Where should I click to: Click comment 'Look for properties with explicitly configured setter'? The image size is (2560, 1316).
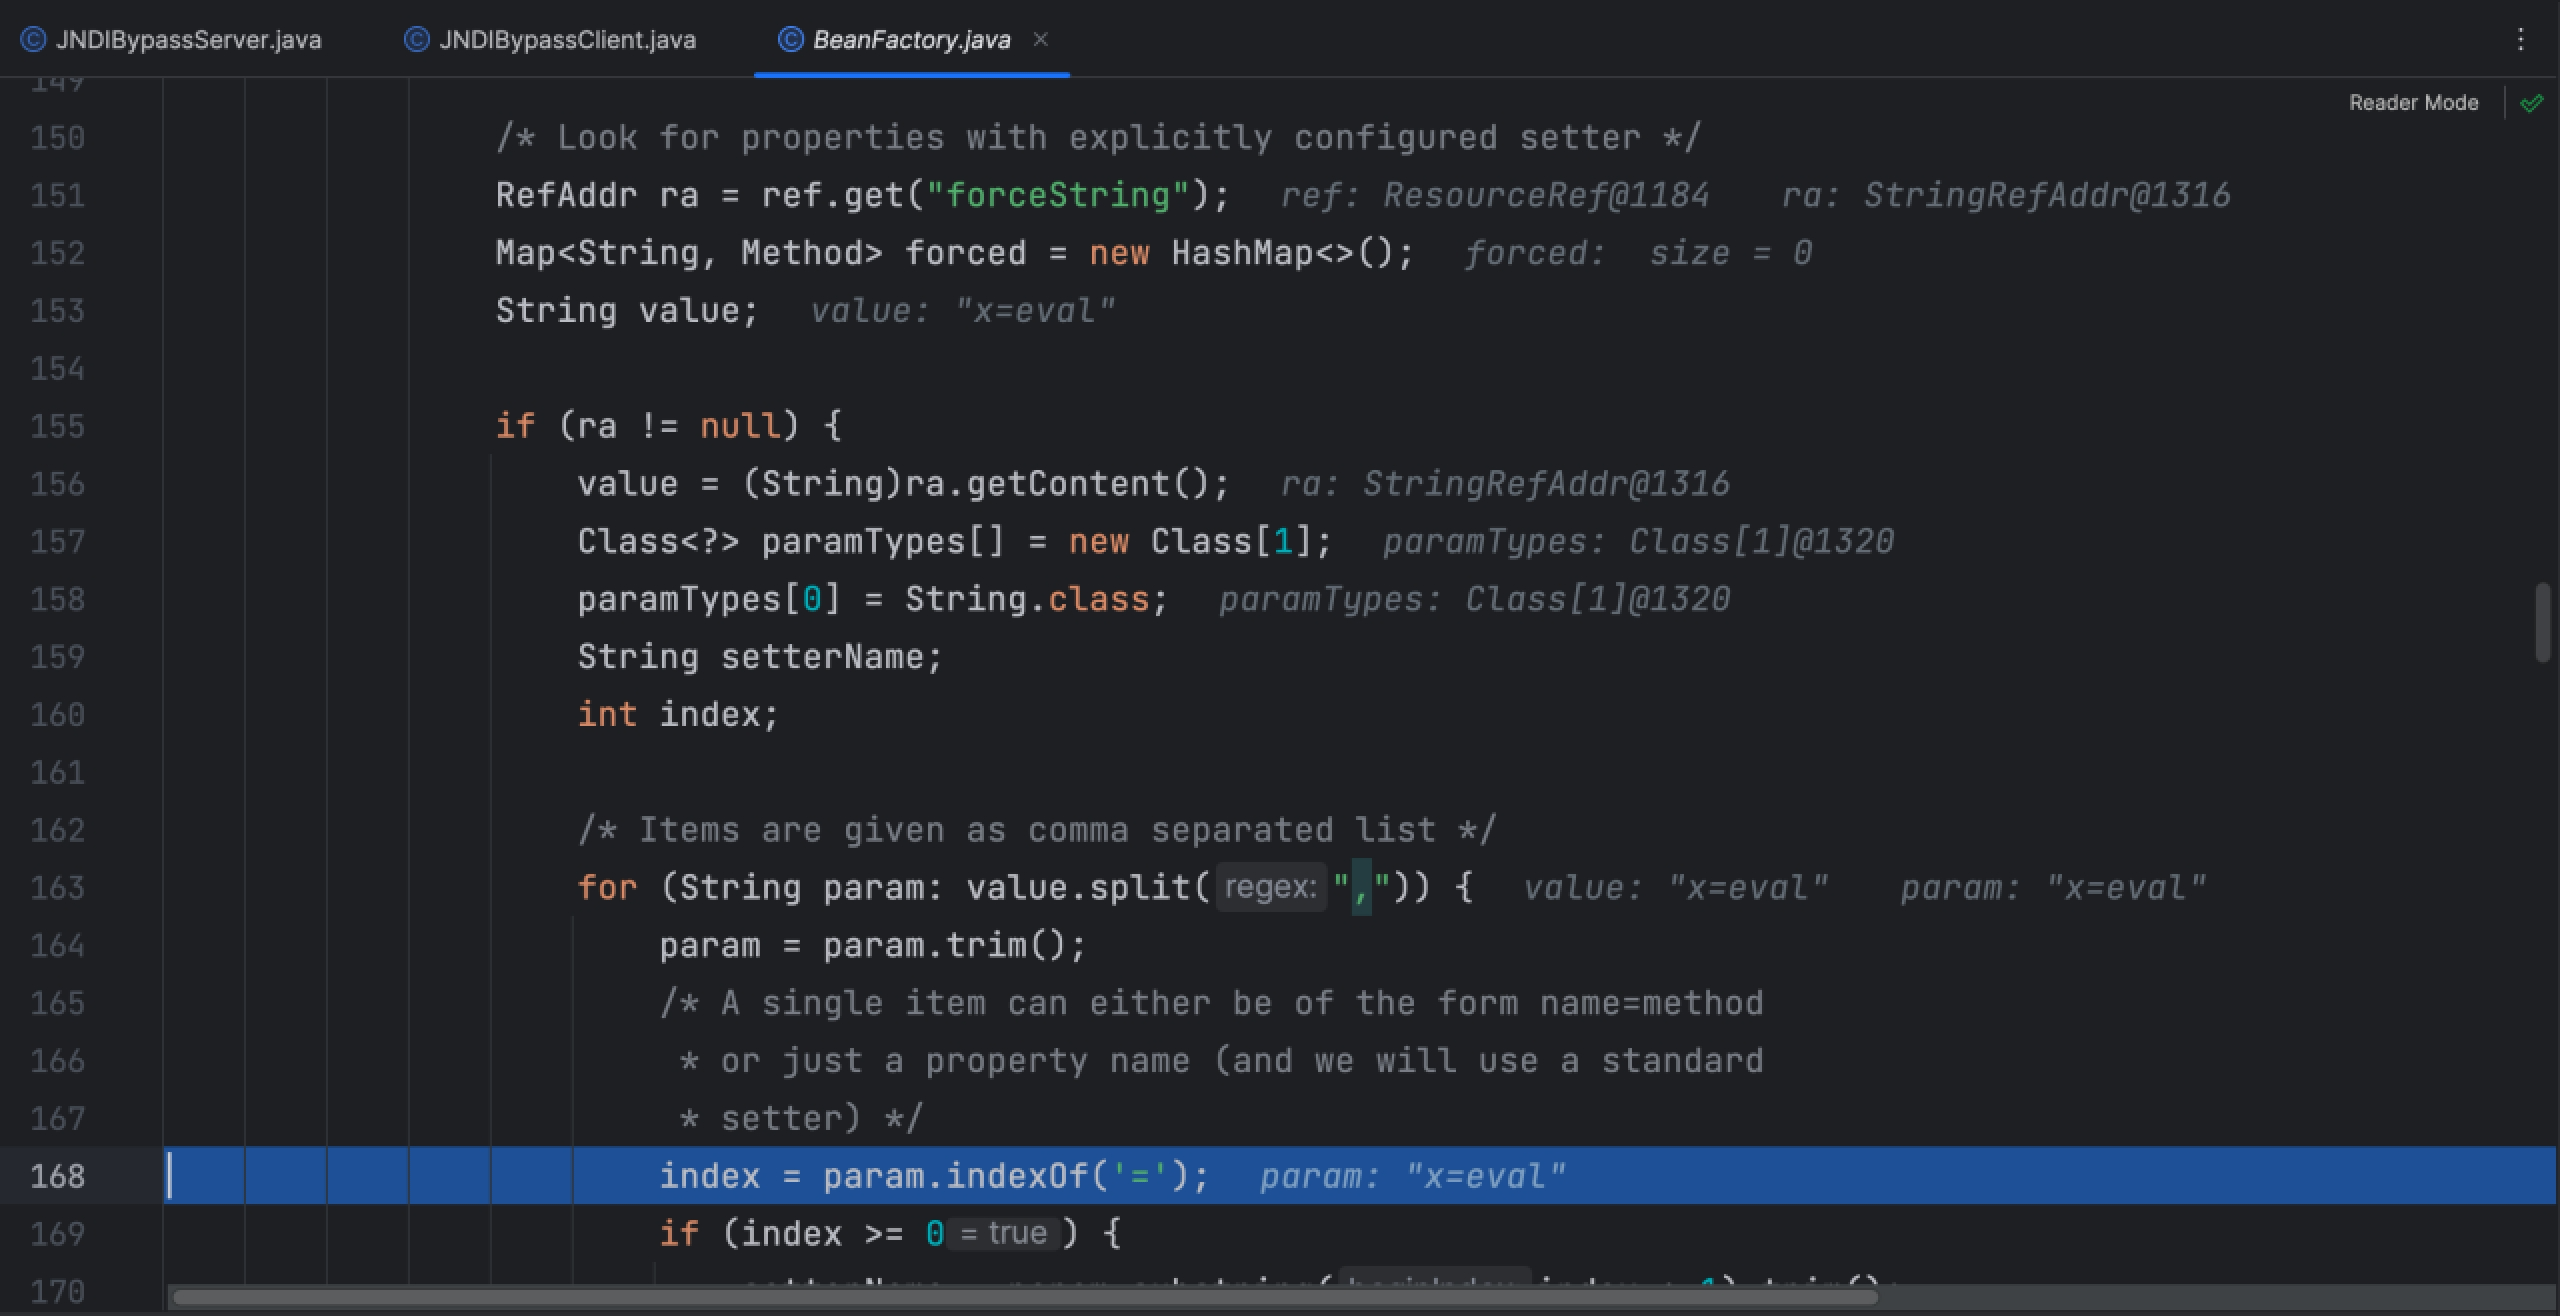[x=1098, y=137]
